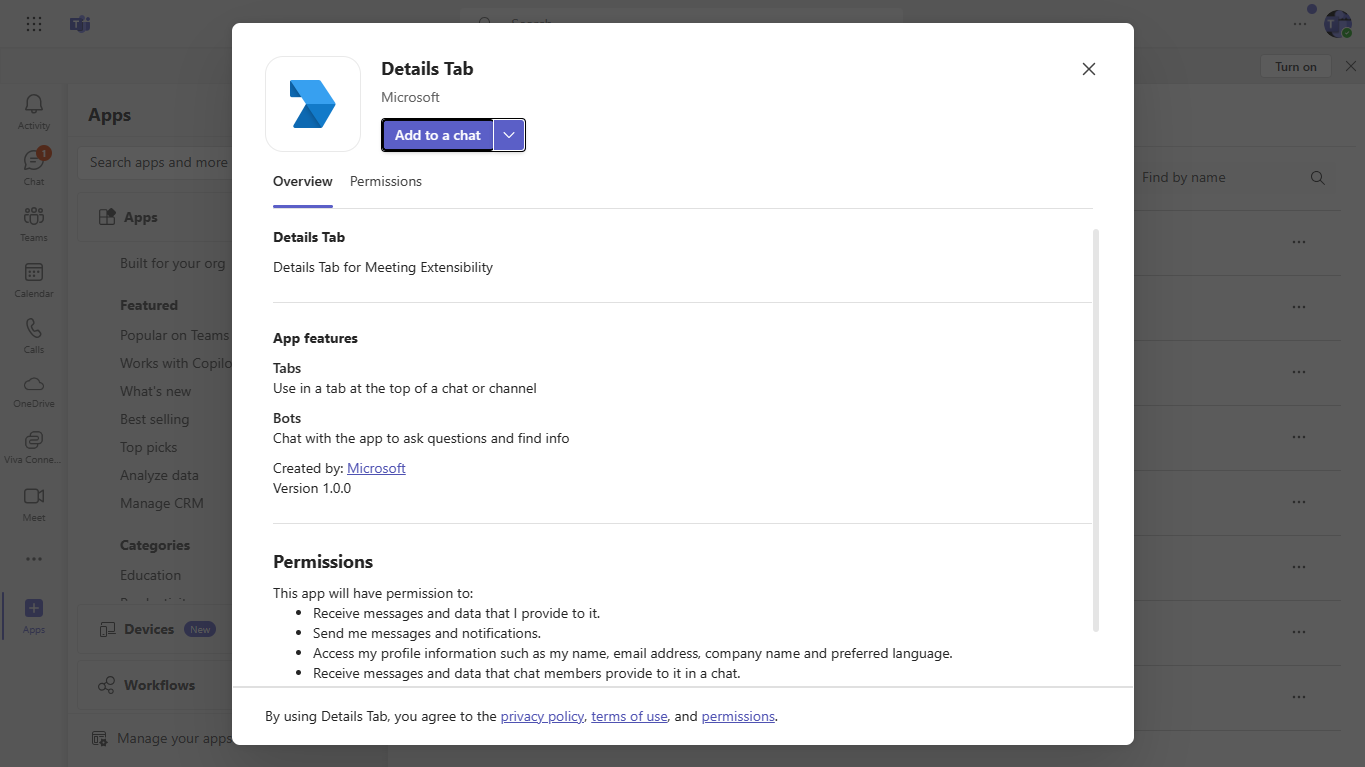Select Apps section in left panel
This screenshot has height=767, width=1365.
156,217
